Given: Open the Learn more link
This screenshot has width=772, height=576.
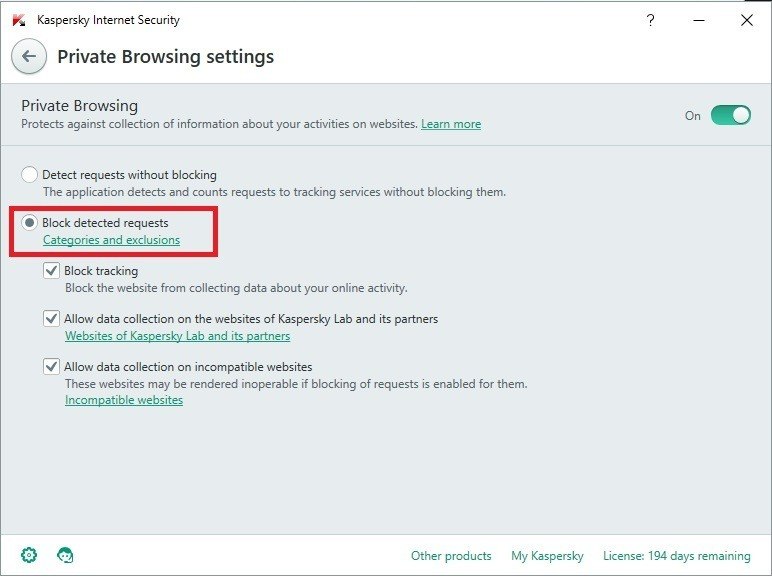Looking at the screenshot, I should coord(451,124).
